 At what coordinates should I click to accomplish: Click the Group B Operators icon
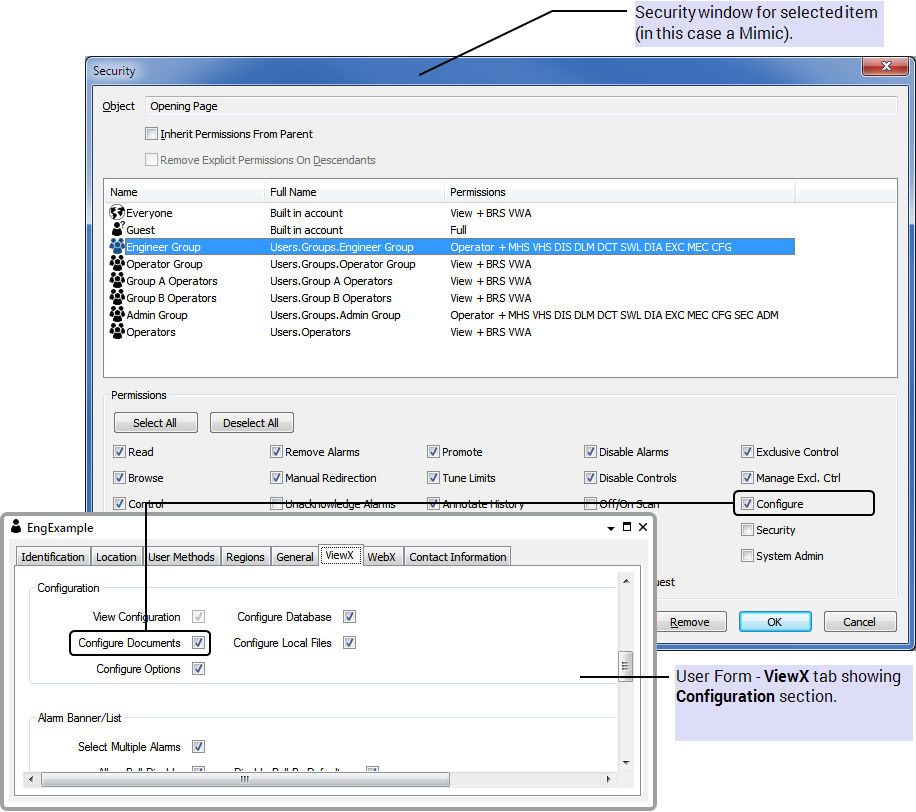[117, 297]
